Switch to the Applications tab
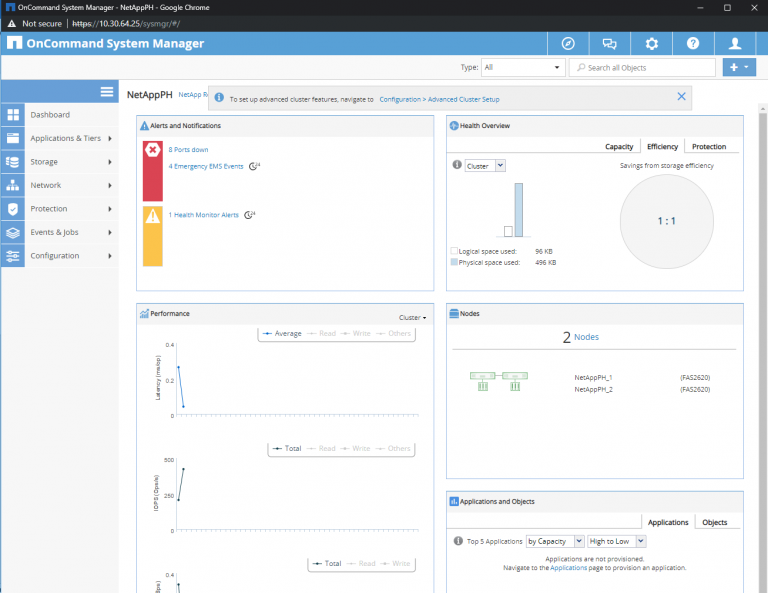This screenshot has width=768, height=593. [x=668, y=522]
